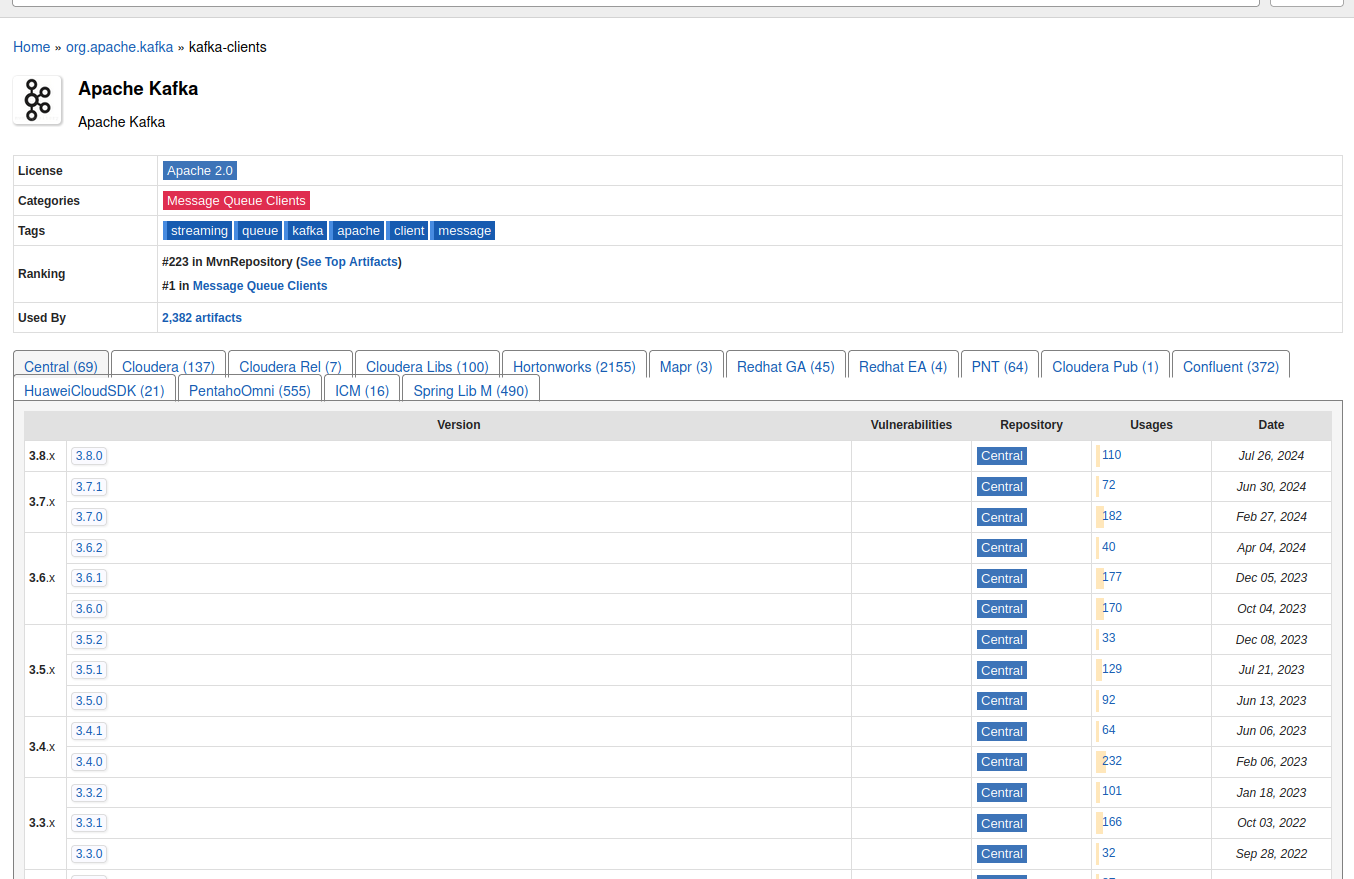Switch to the Hortonworks (2155) tab

(x=574, y=366)
